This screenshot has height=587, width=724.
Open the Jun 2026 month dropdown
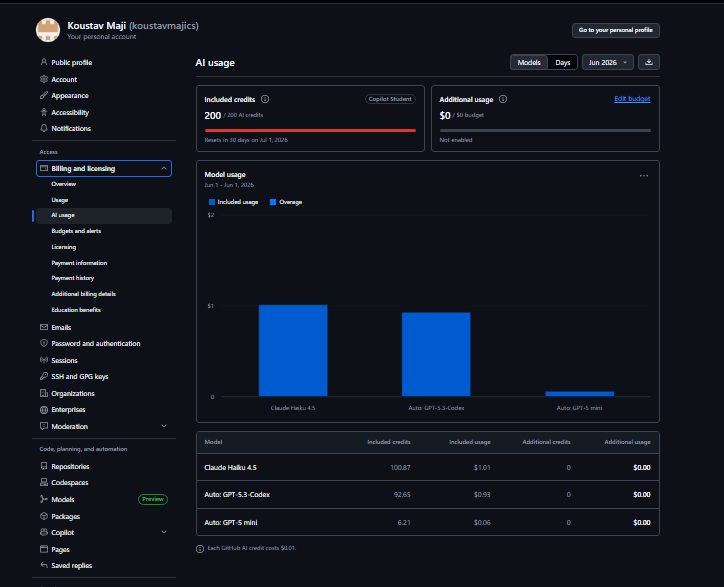(x=608, y=62)
